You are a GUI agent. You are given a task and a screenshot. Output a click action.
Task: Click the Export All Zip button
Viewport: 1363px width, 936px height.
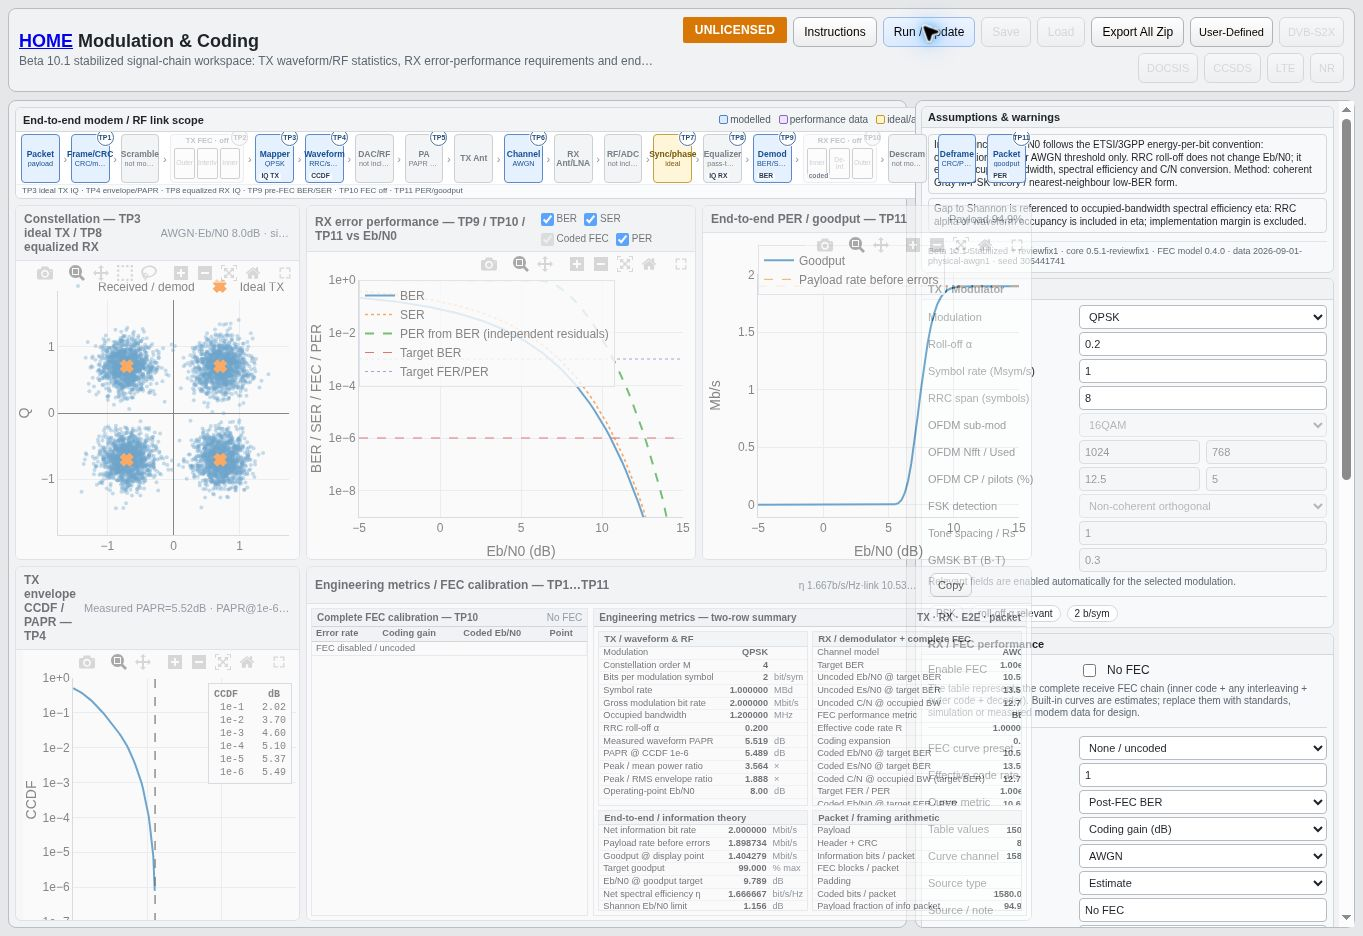pos(1138,32)
